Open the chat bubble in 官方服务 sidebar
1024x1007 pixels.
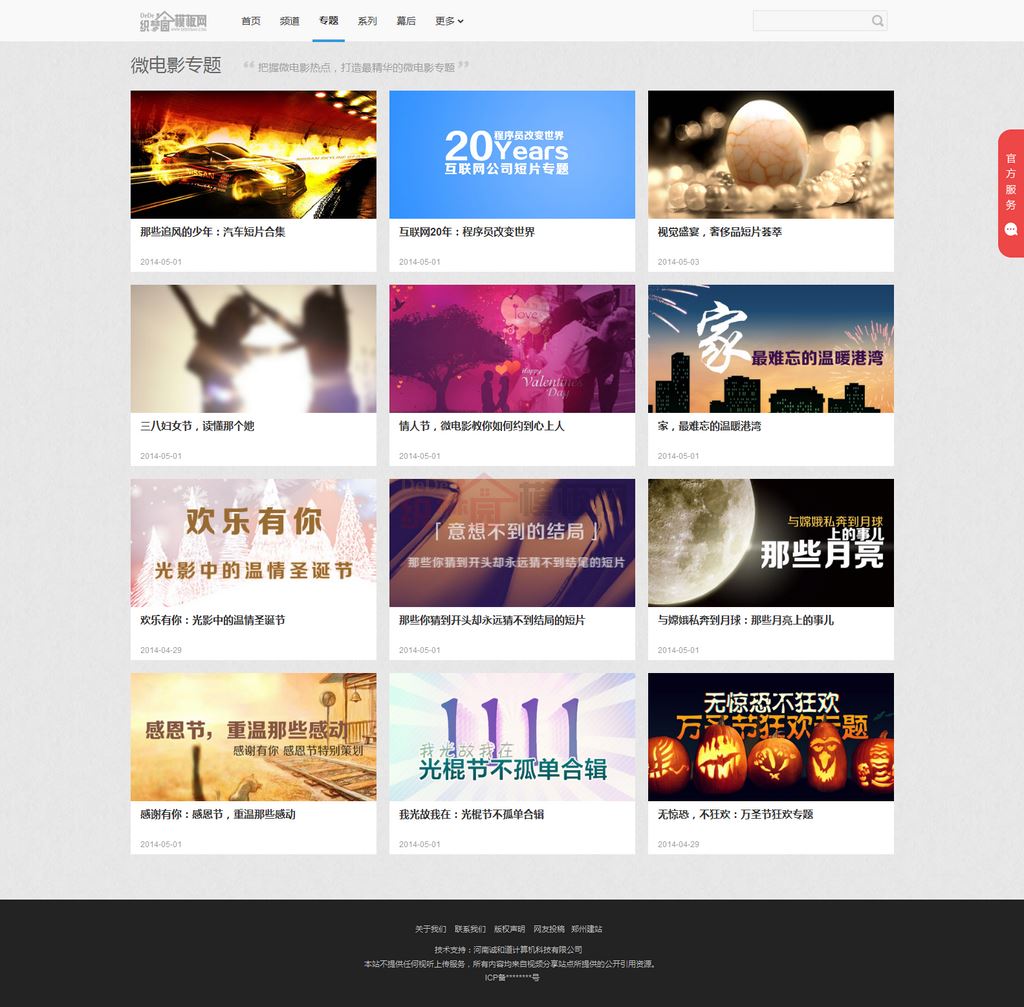[x=1010, y=230]
